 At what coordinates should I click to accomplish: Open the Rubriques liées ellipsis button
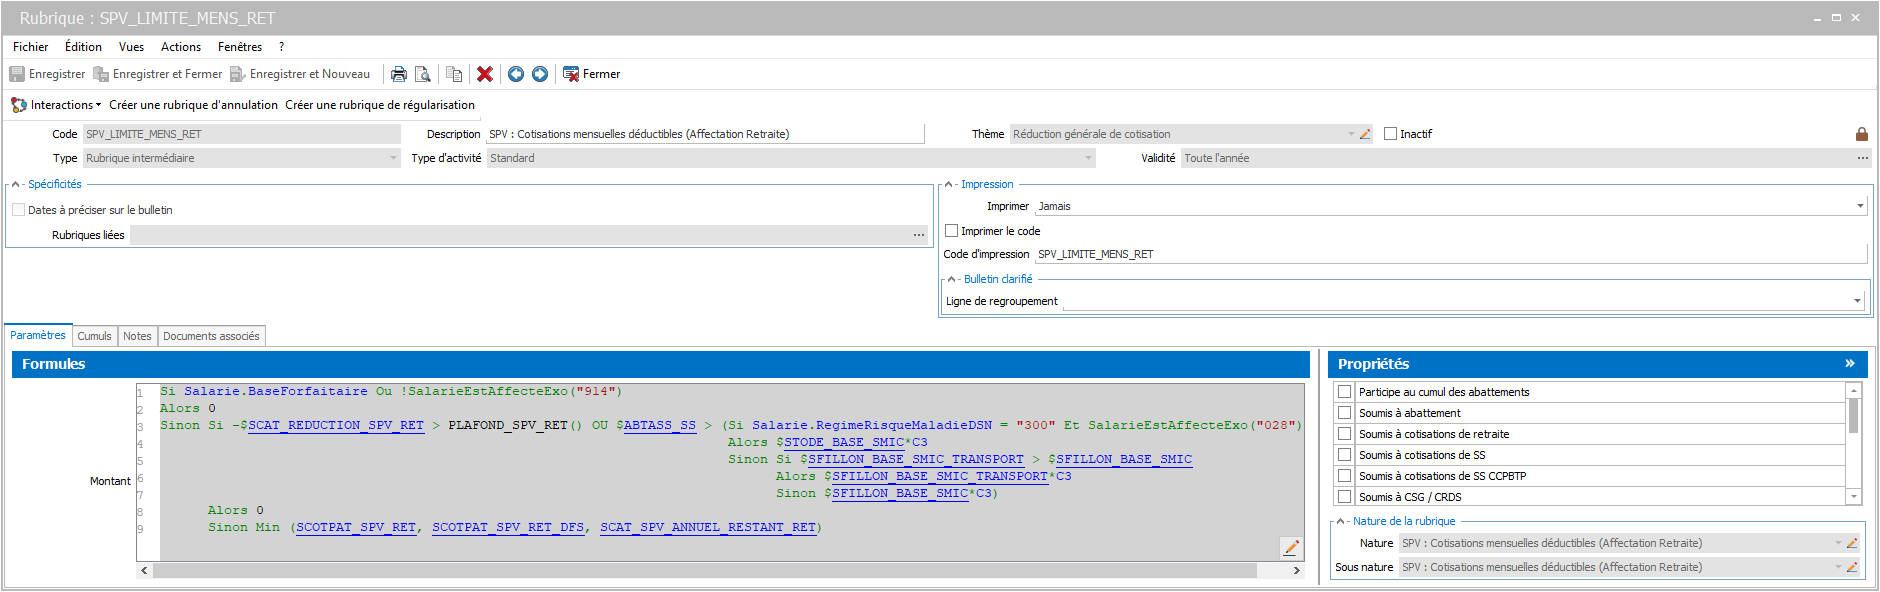click(919, 235)
